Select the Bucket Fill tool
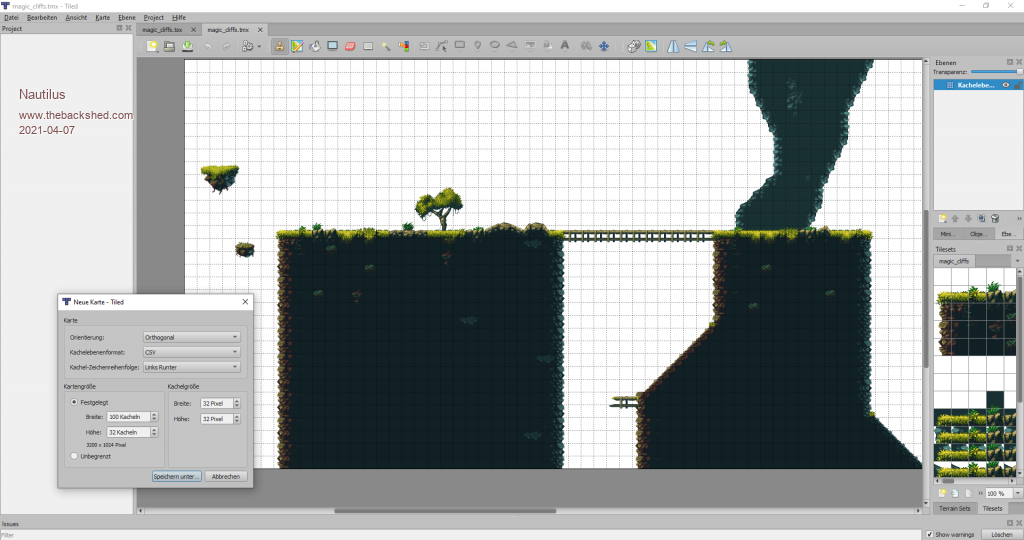The image size is (1024, 540). point(315,46)
